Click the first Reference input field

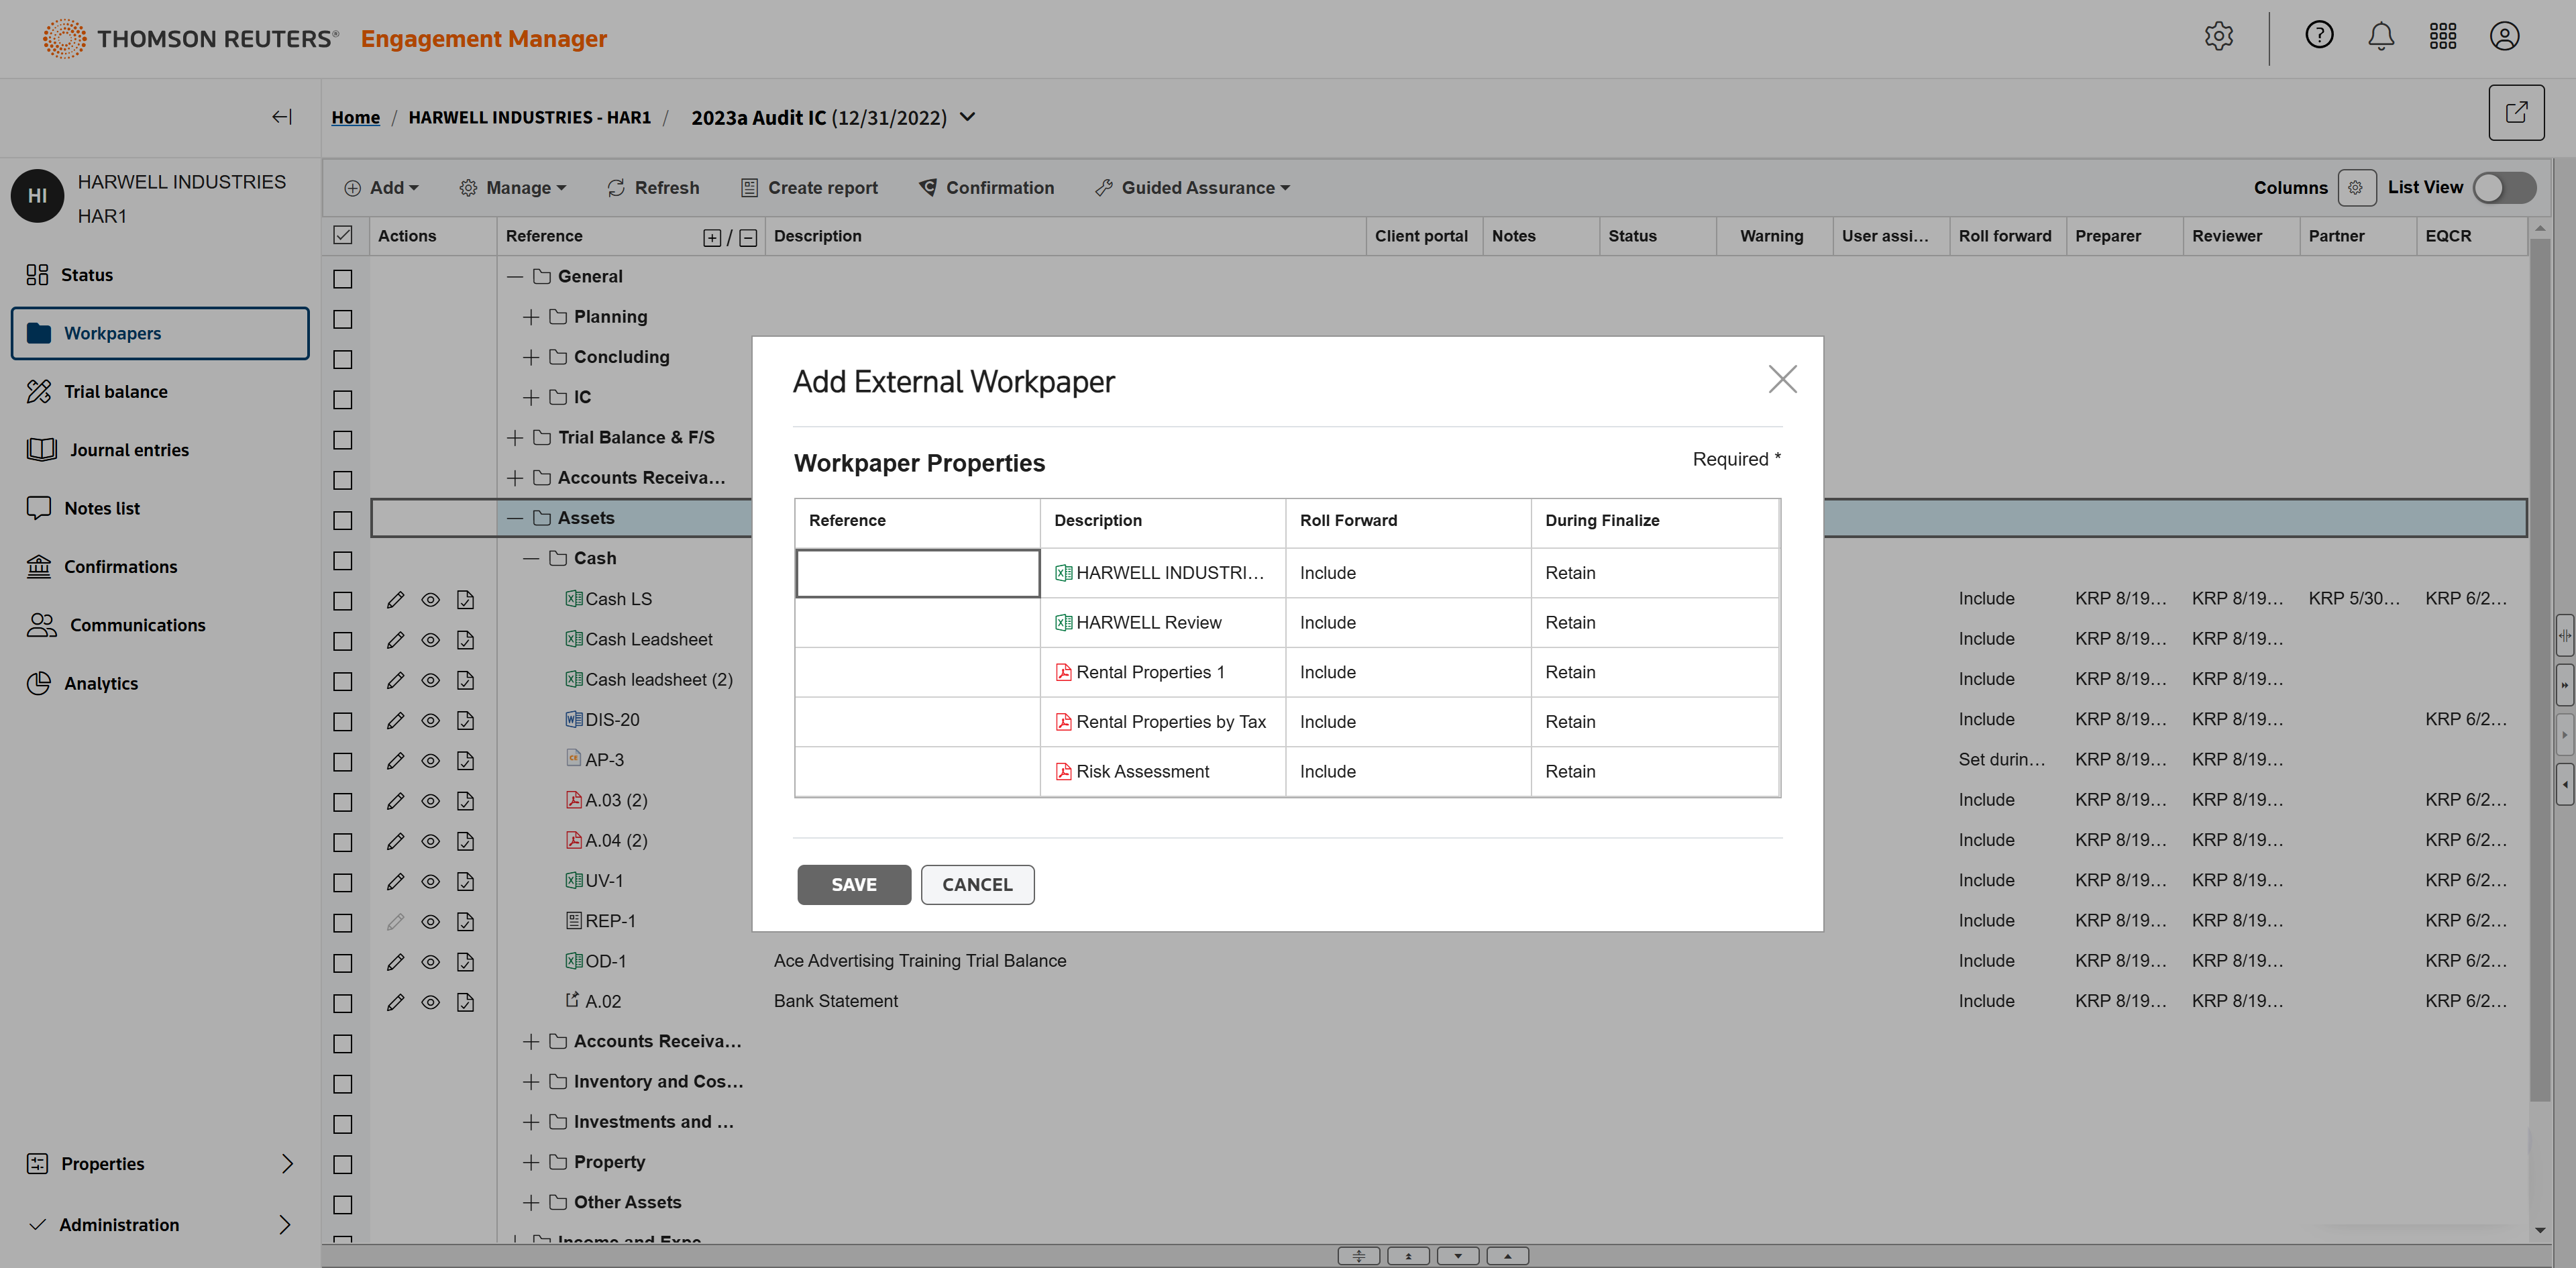click(x=917, y=573)
